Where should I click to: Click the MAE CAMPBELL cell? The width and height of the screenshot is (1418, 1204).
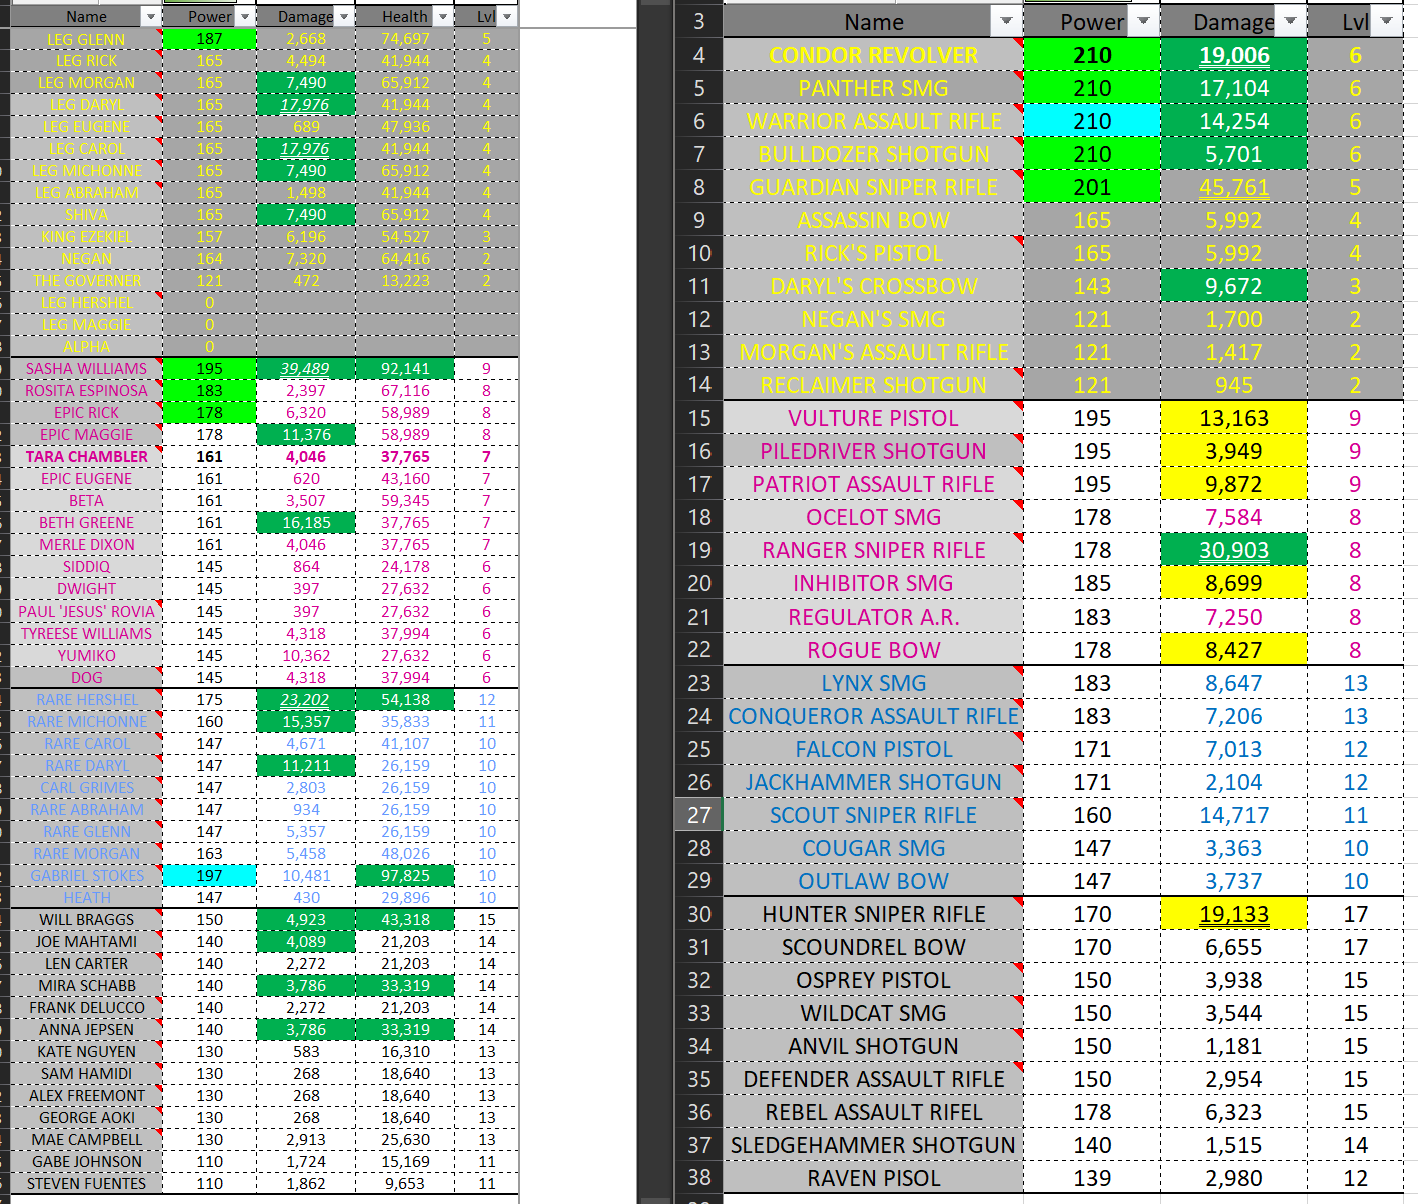86,1140
